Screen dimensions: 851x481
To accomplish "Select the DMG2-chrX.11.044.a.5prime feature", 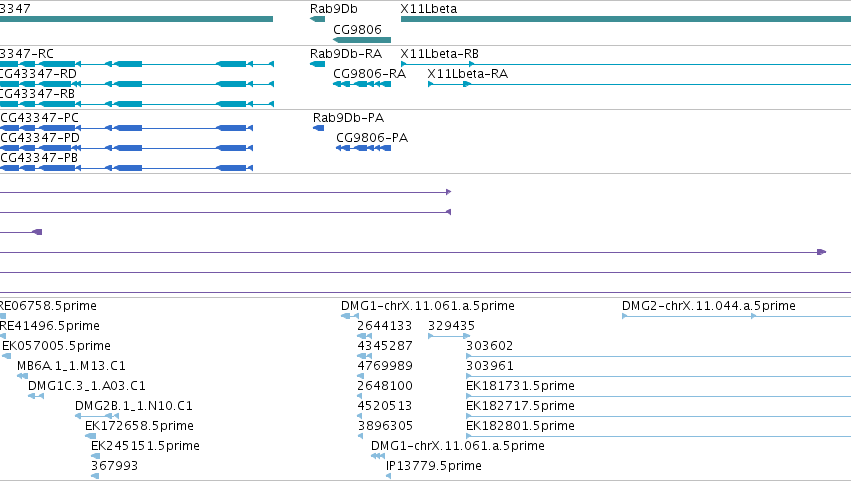I will [x=736, y=316].
